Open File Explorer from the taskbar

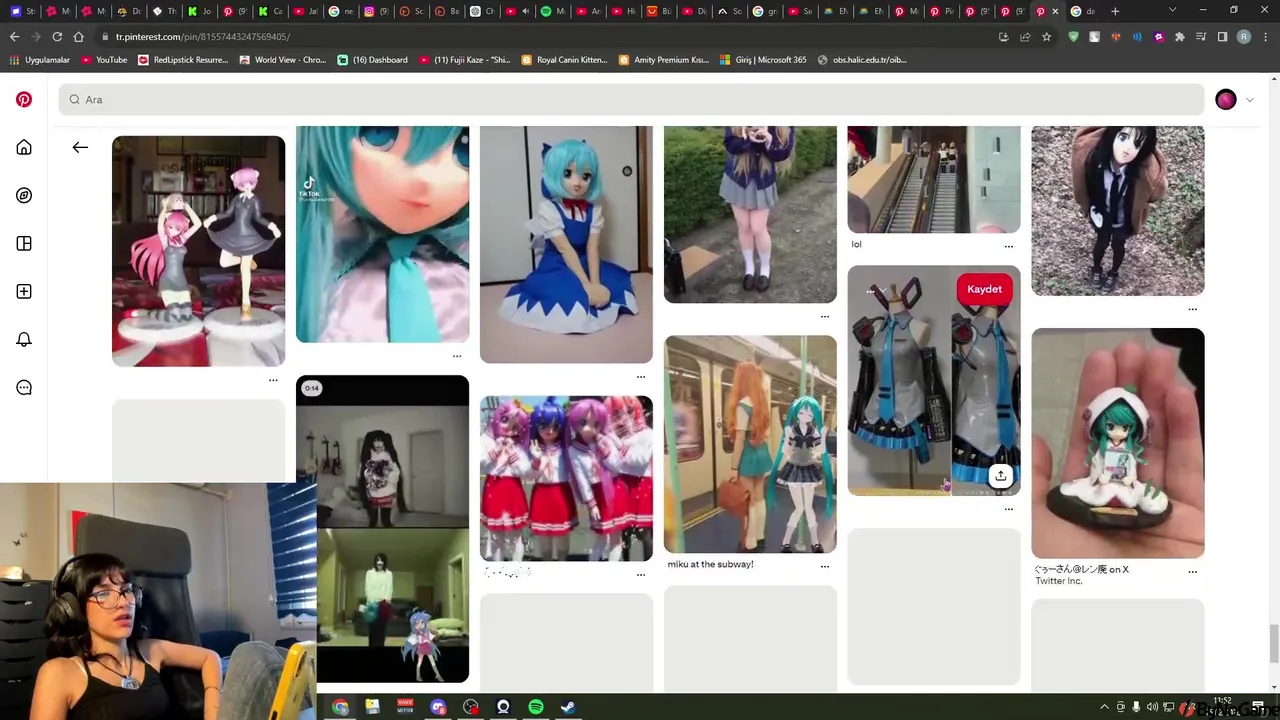tap(372, 707)
